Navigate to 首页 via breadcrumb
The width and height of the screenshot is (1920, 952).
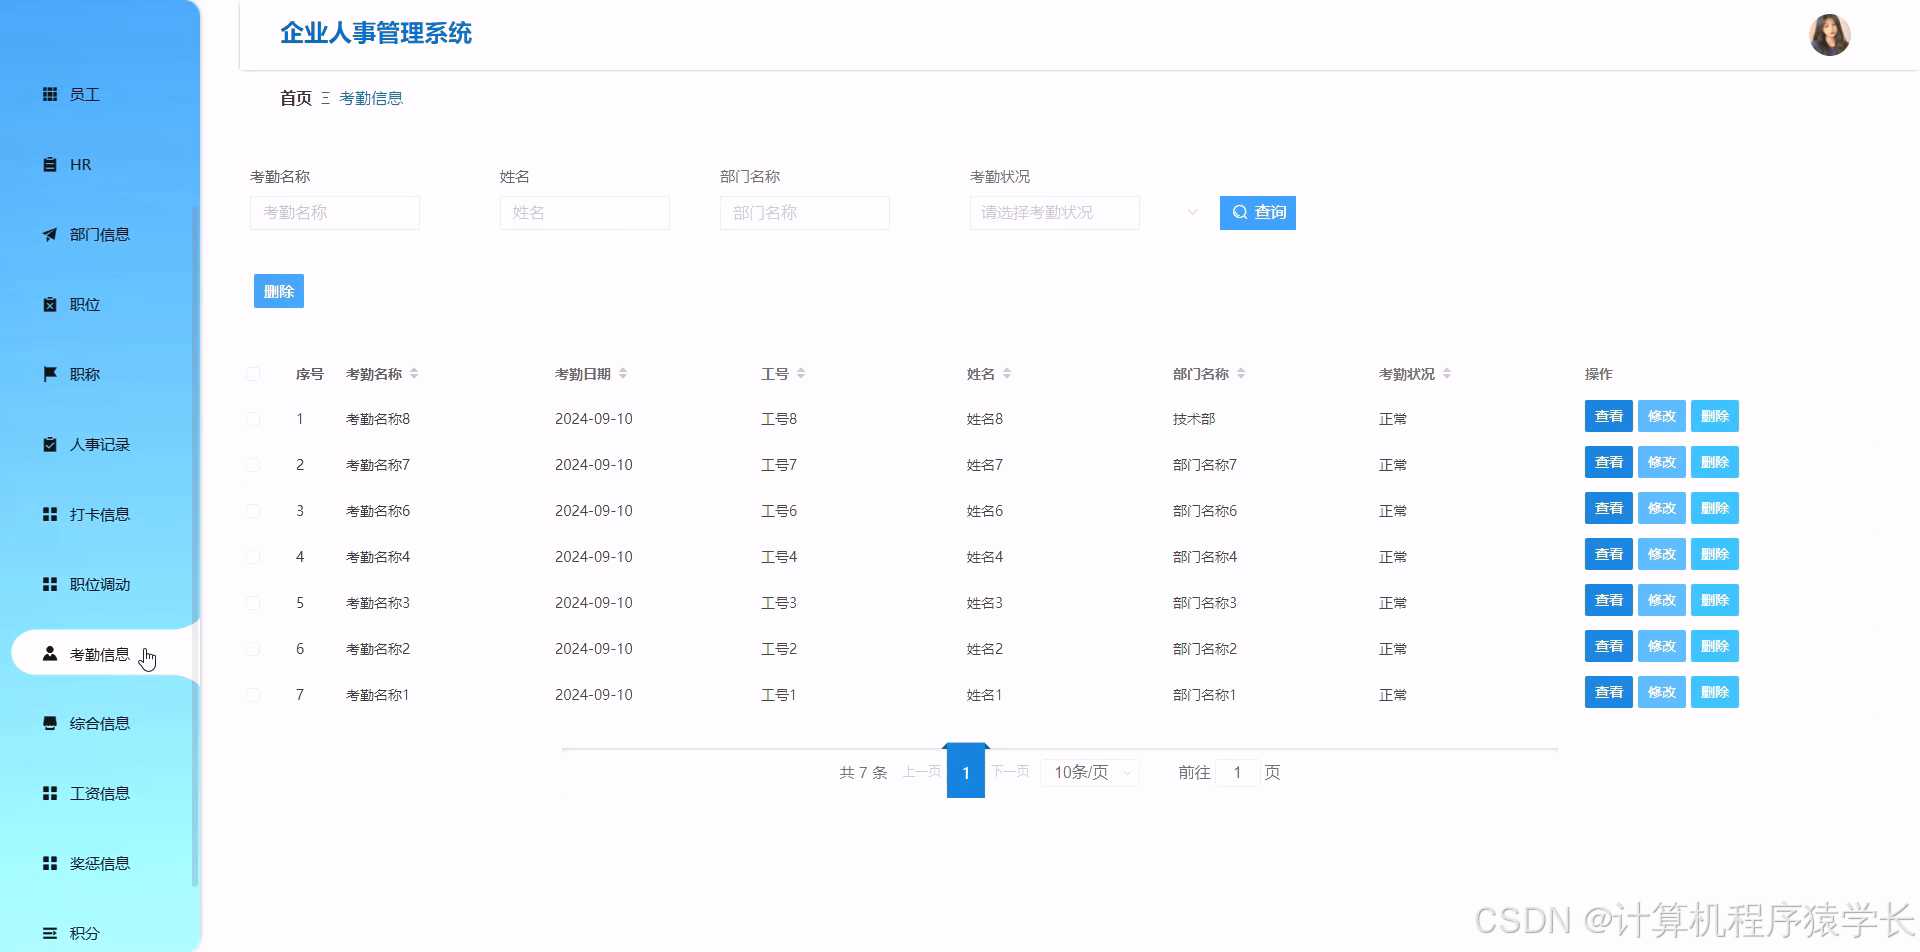295,97
